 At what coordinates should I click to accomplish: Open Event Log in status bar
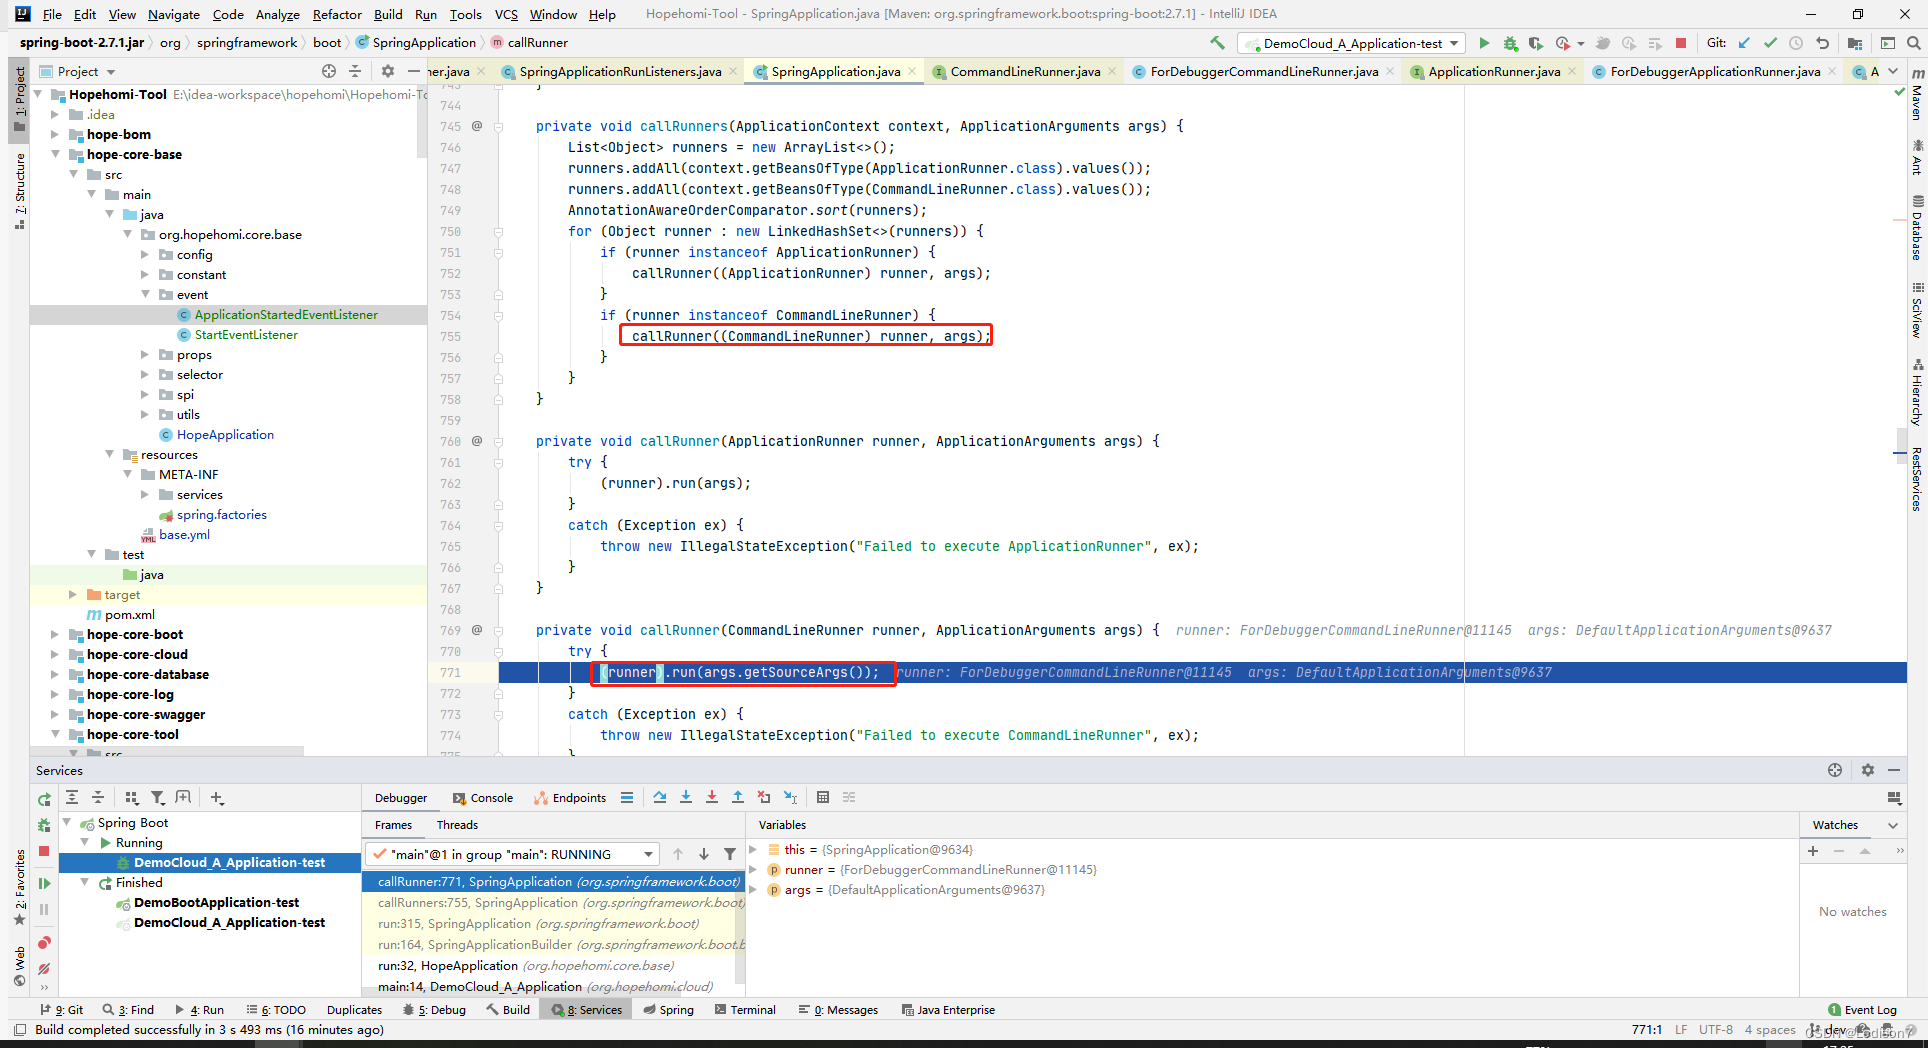1862,1009
